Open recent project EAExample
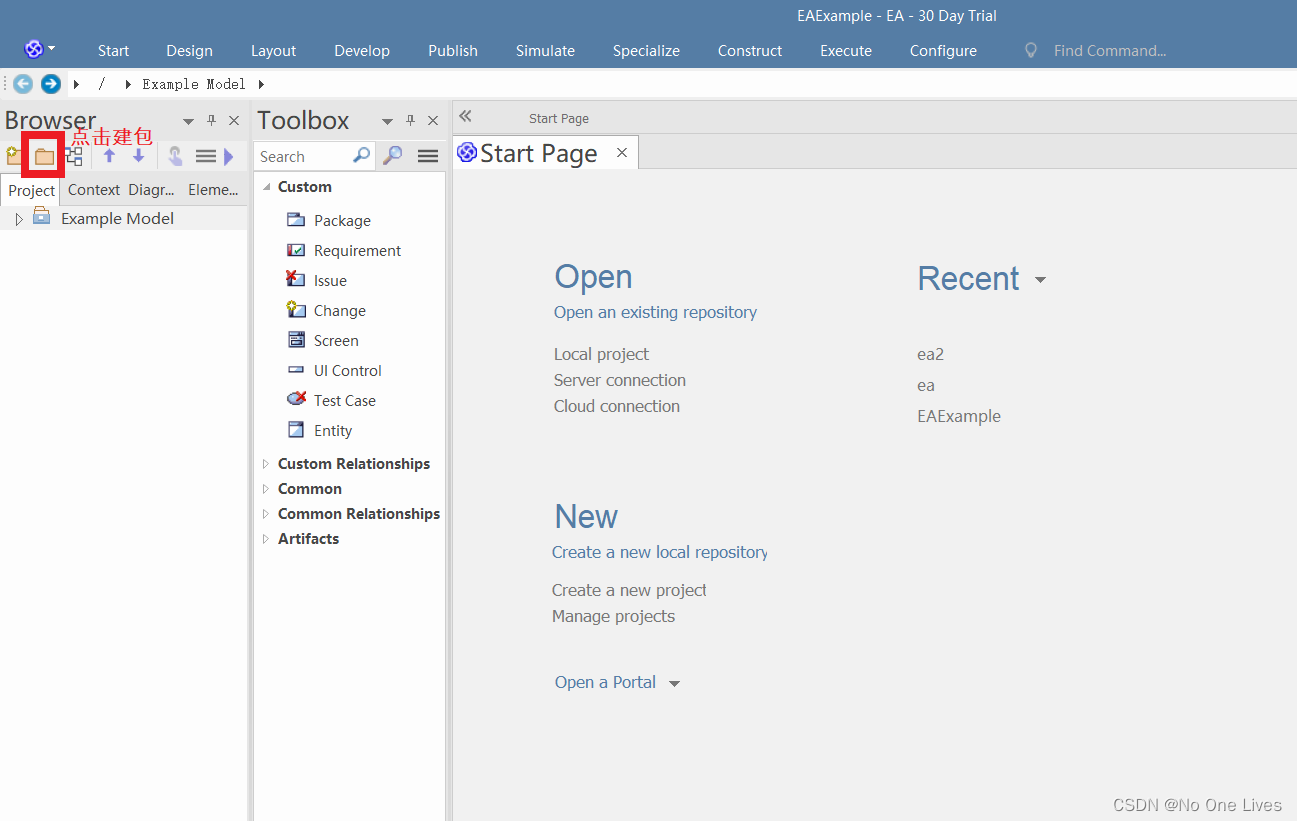 (959, 416)
